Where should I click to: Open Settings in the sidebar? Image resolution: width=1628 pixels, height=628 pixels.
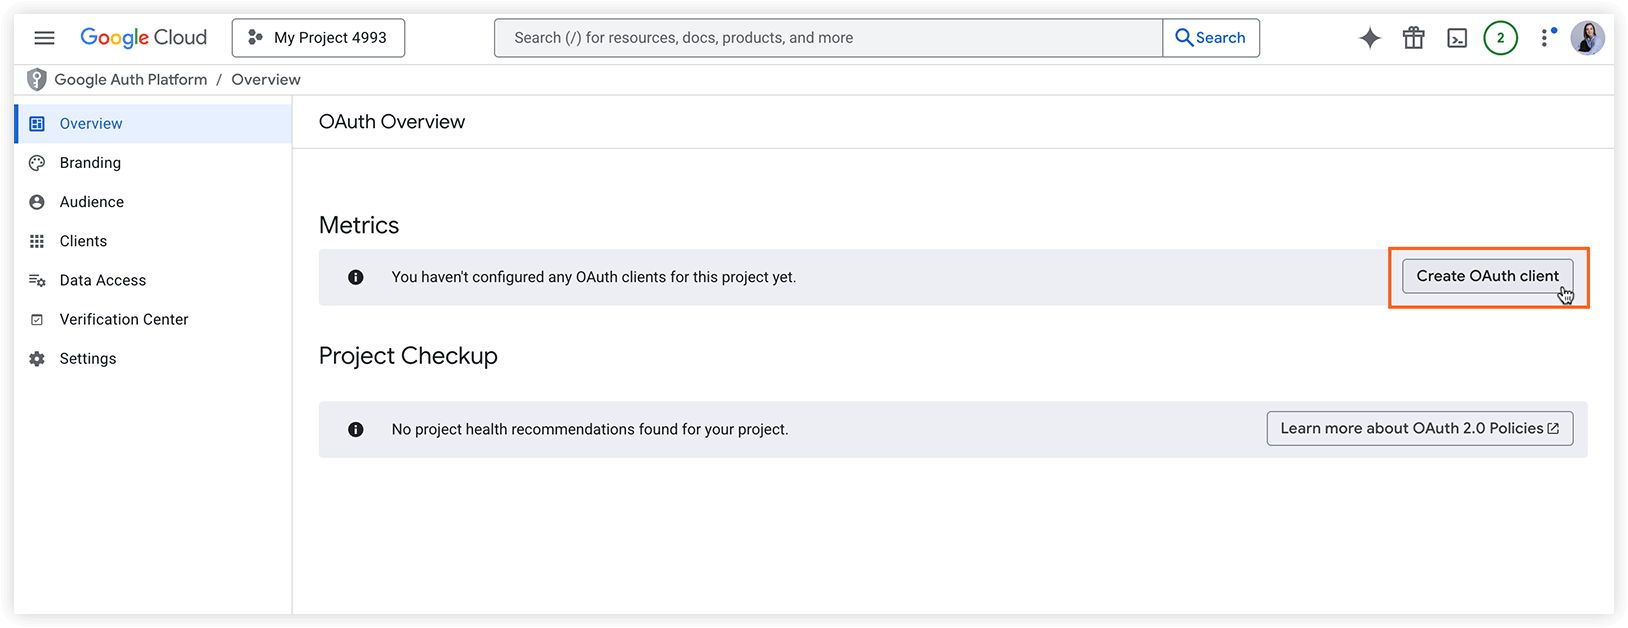[153, 358]
